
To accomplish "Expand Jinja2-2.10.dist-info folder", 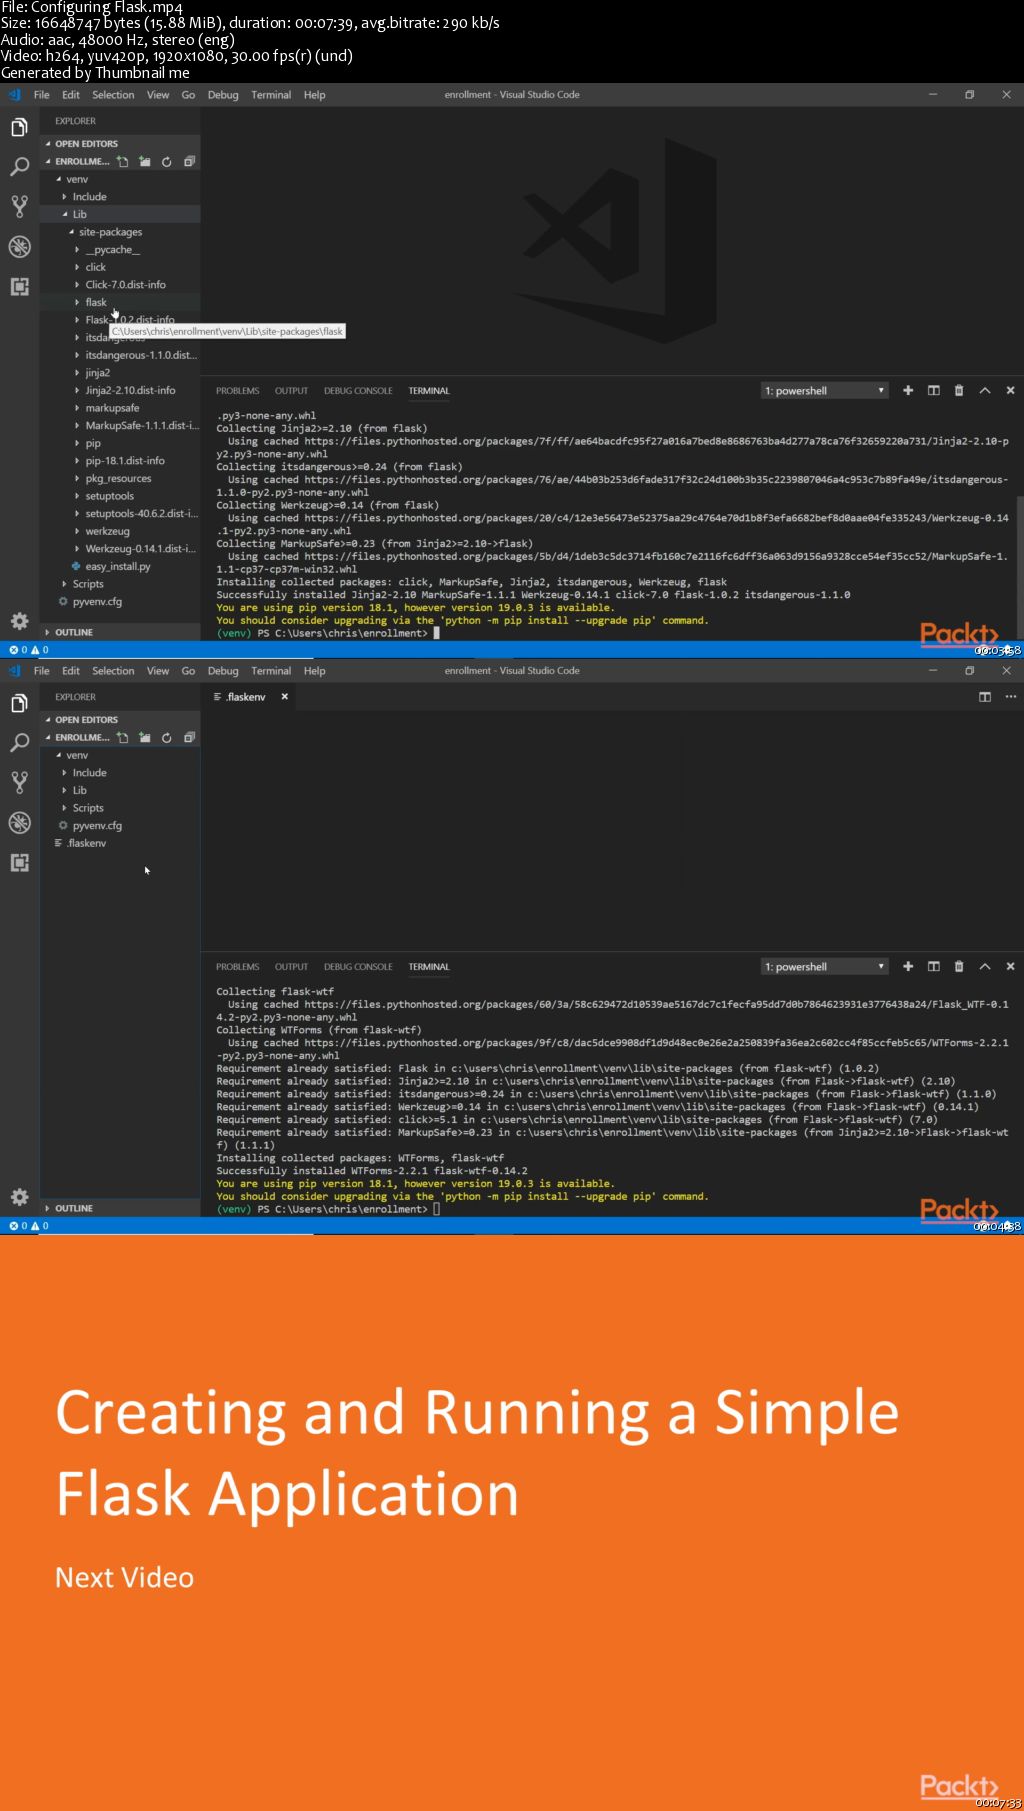I will pyautogui.click(x=130, y=391).
